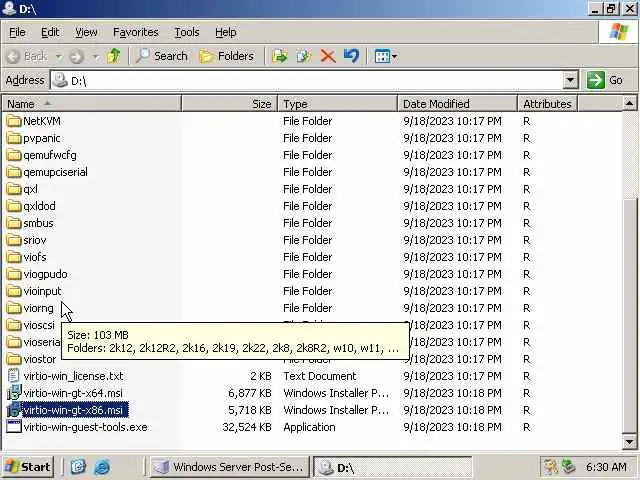Select the NetKVM folder icon
The image size is (640, 480).
[x=14, y=121]
